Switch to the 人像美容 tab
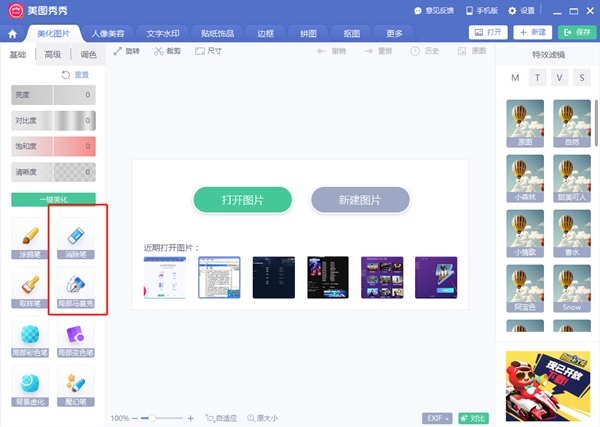The width and height of the screenshot is (600, 427). 108,34
